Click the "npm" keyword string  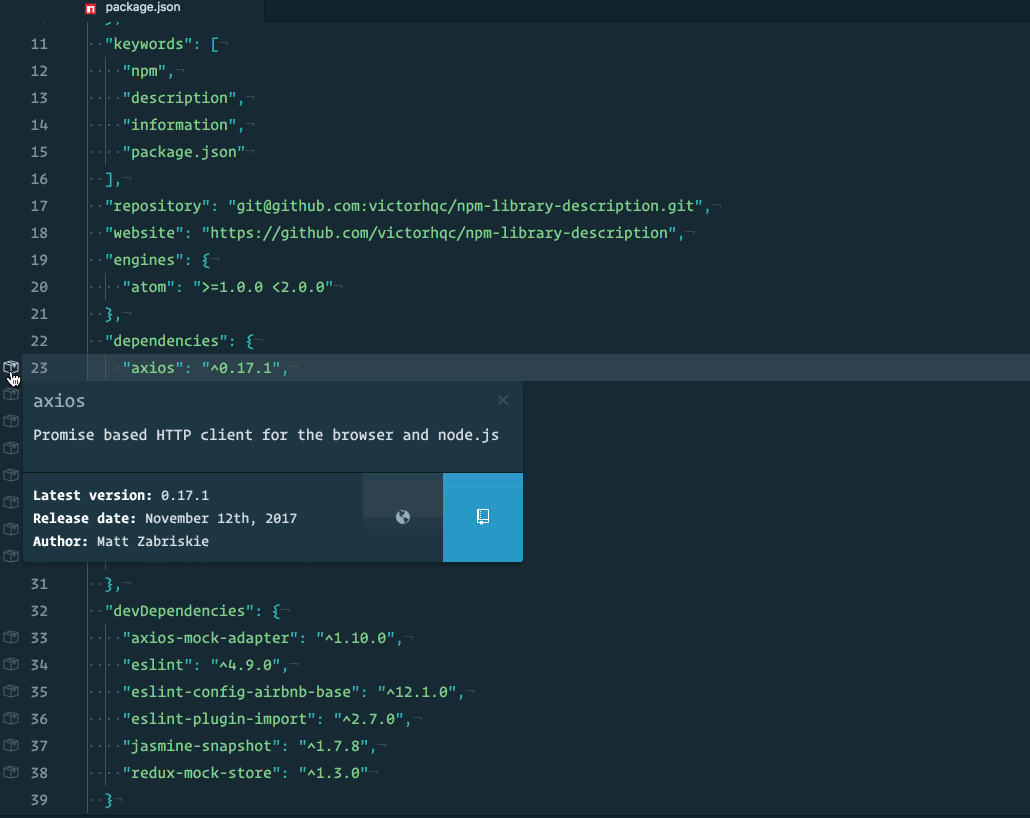144,71
